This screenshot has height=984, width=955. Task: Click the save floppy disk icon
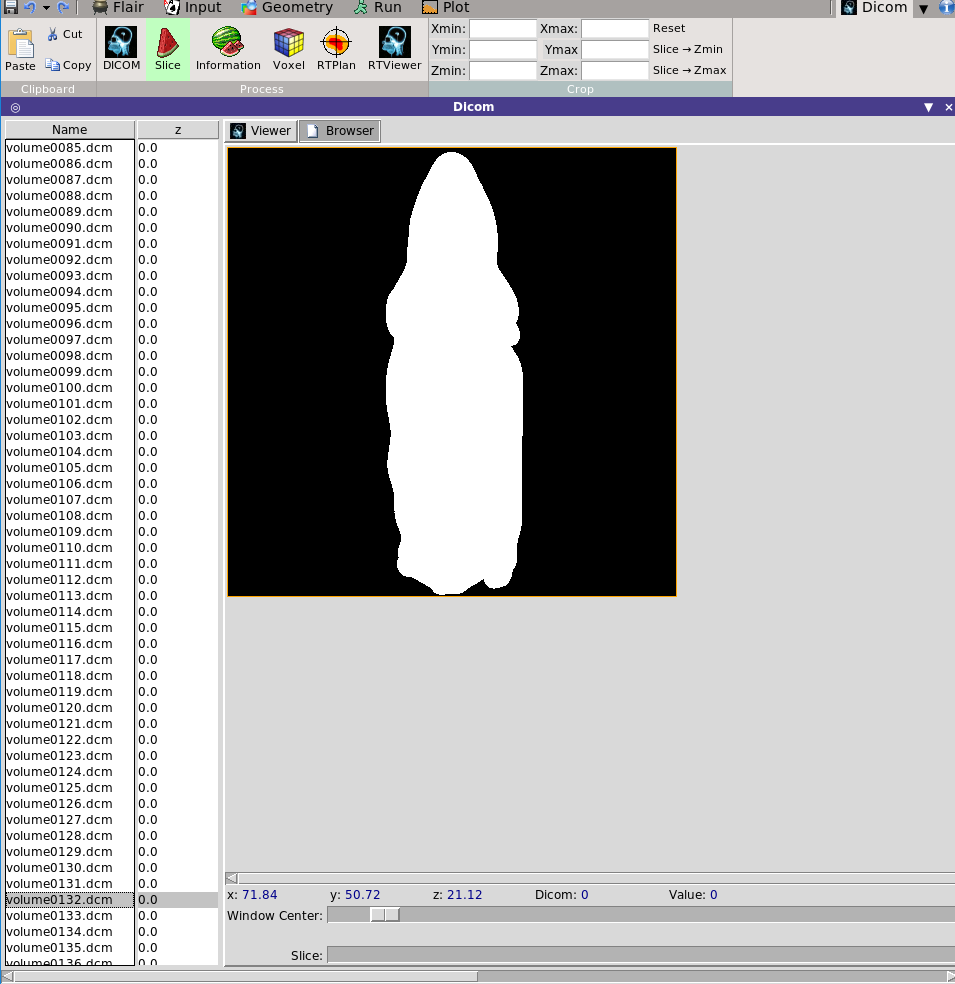coord(11,8)
